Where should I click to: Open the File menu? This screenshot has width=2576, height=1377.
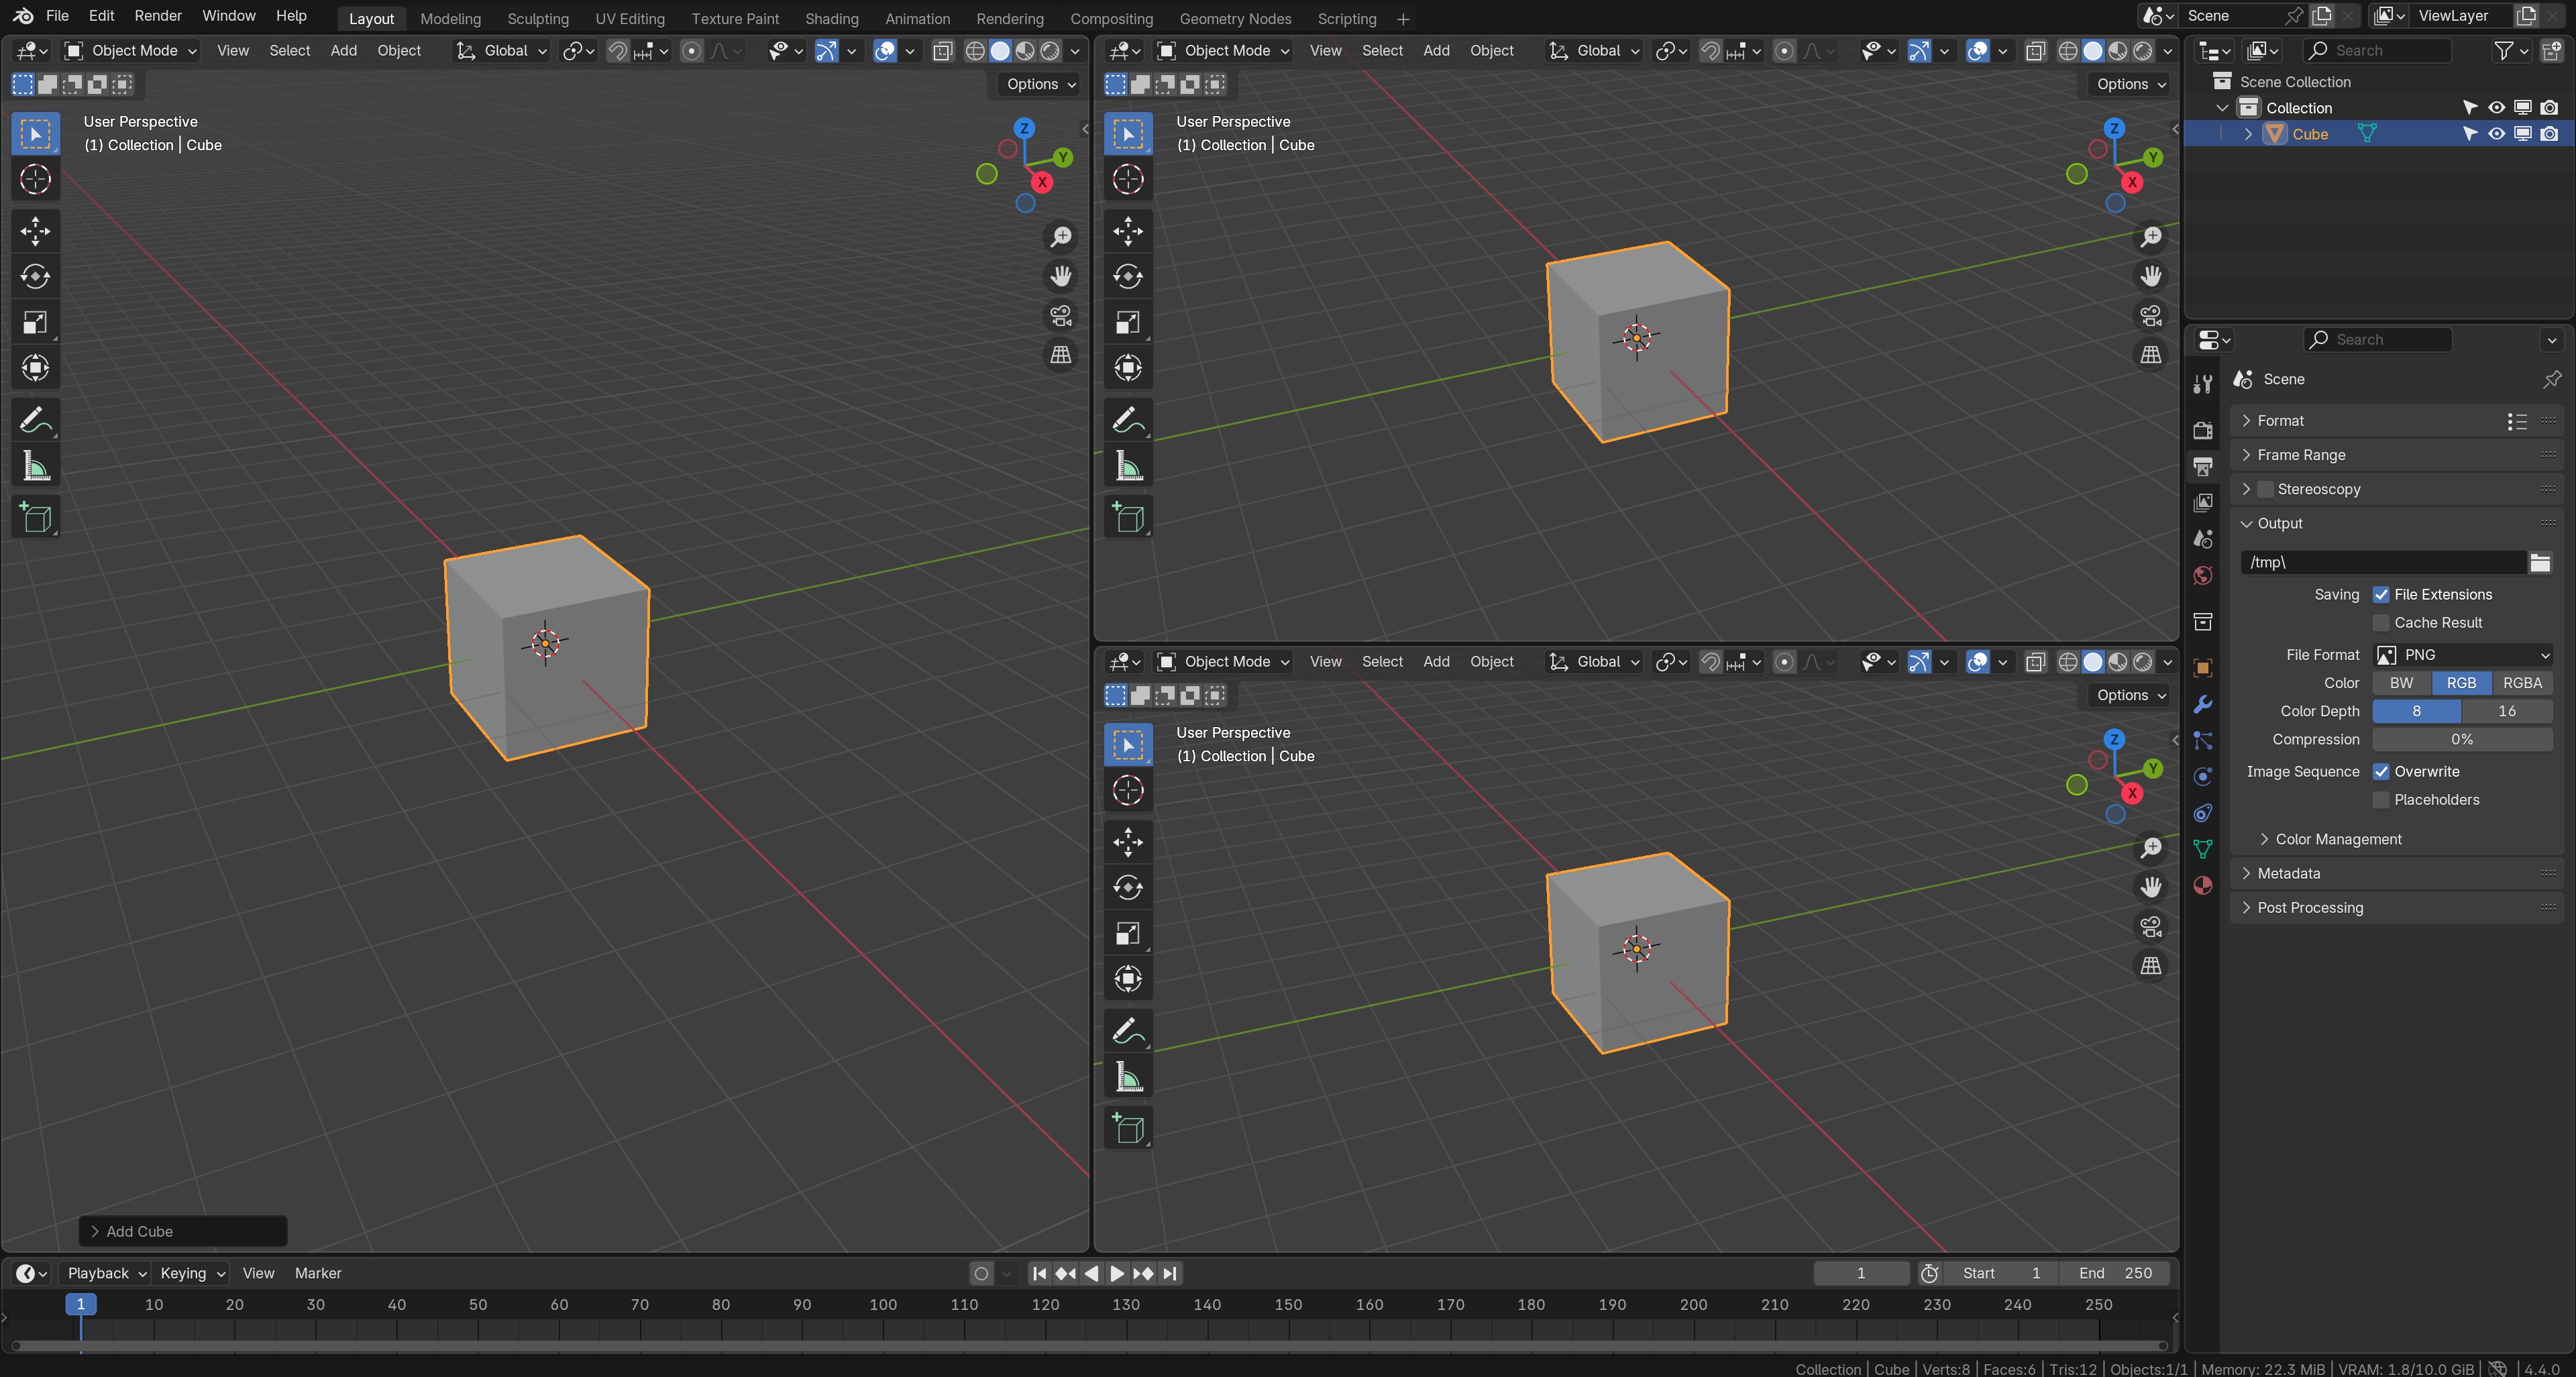[57, 16]
